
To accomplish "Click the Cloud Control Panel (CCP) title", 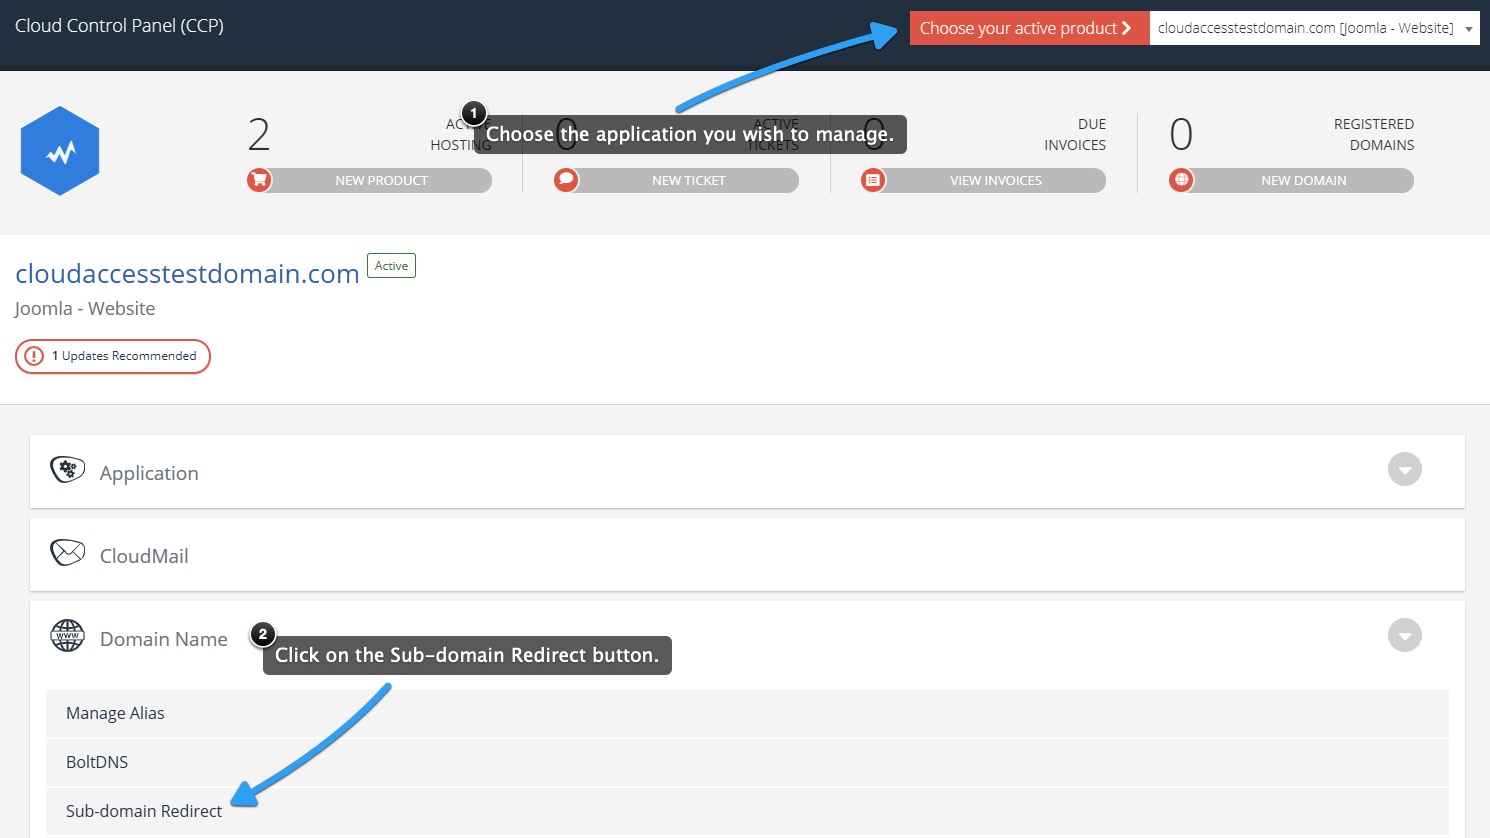I will (119, 26).
